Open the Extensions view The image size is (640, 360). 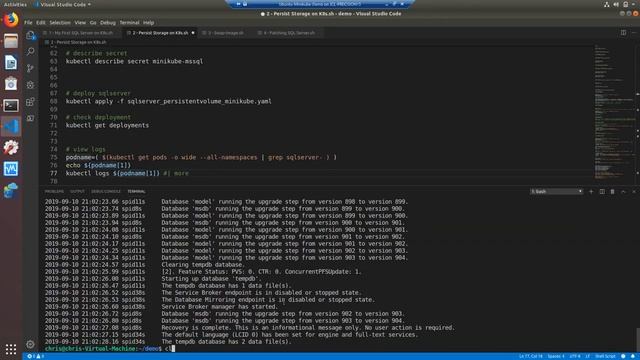(31, 102)
